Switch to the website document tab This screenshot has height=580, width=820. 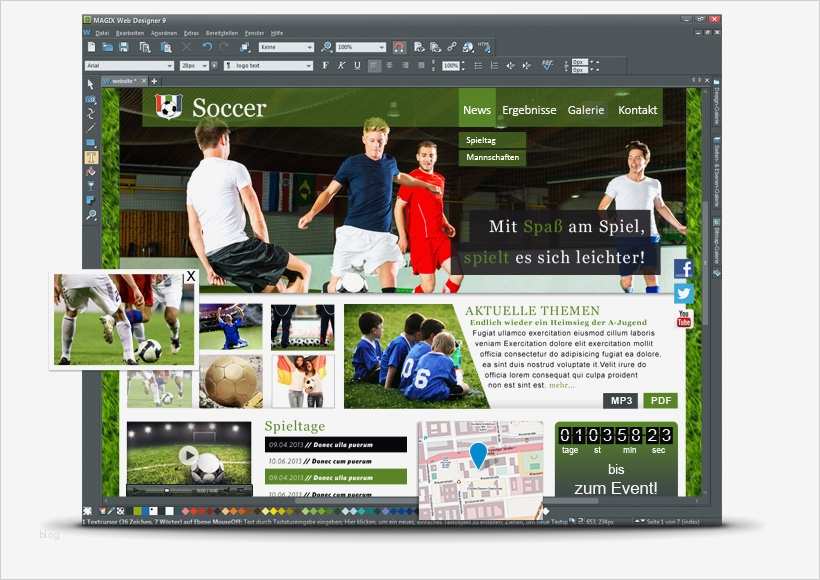coord(124,81)
